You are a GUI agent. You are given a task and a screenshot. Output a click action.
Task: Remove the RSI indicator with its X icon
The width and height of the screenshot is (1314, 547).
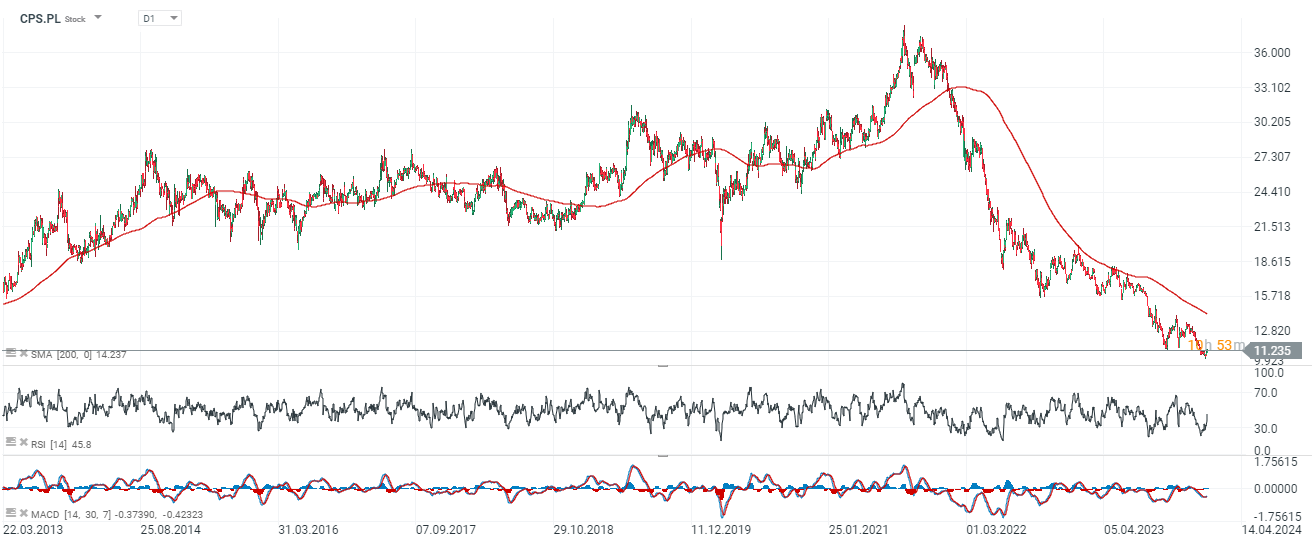click(x=23, y=444)
